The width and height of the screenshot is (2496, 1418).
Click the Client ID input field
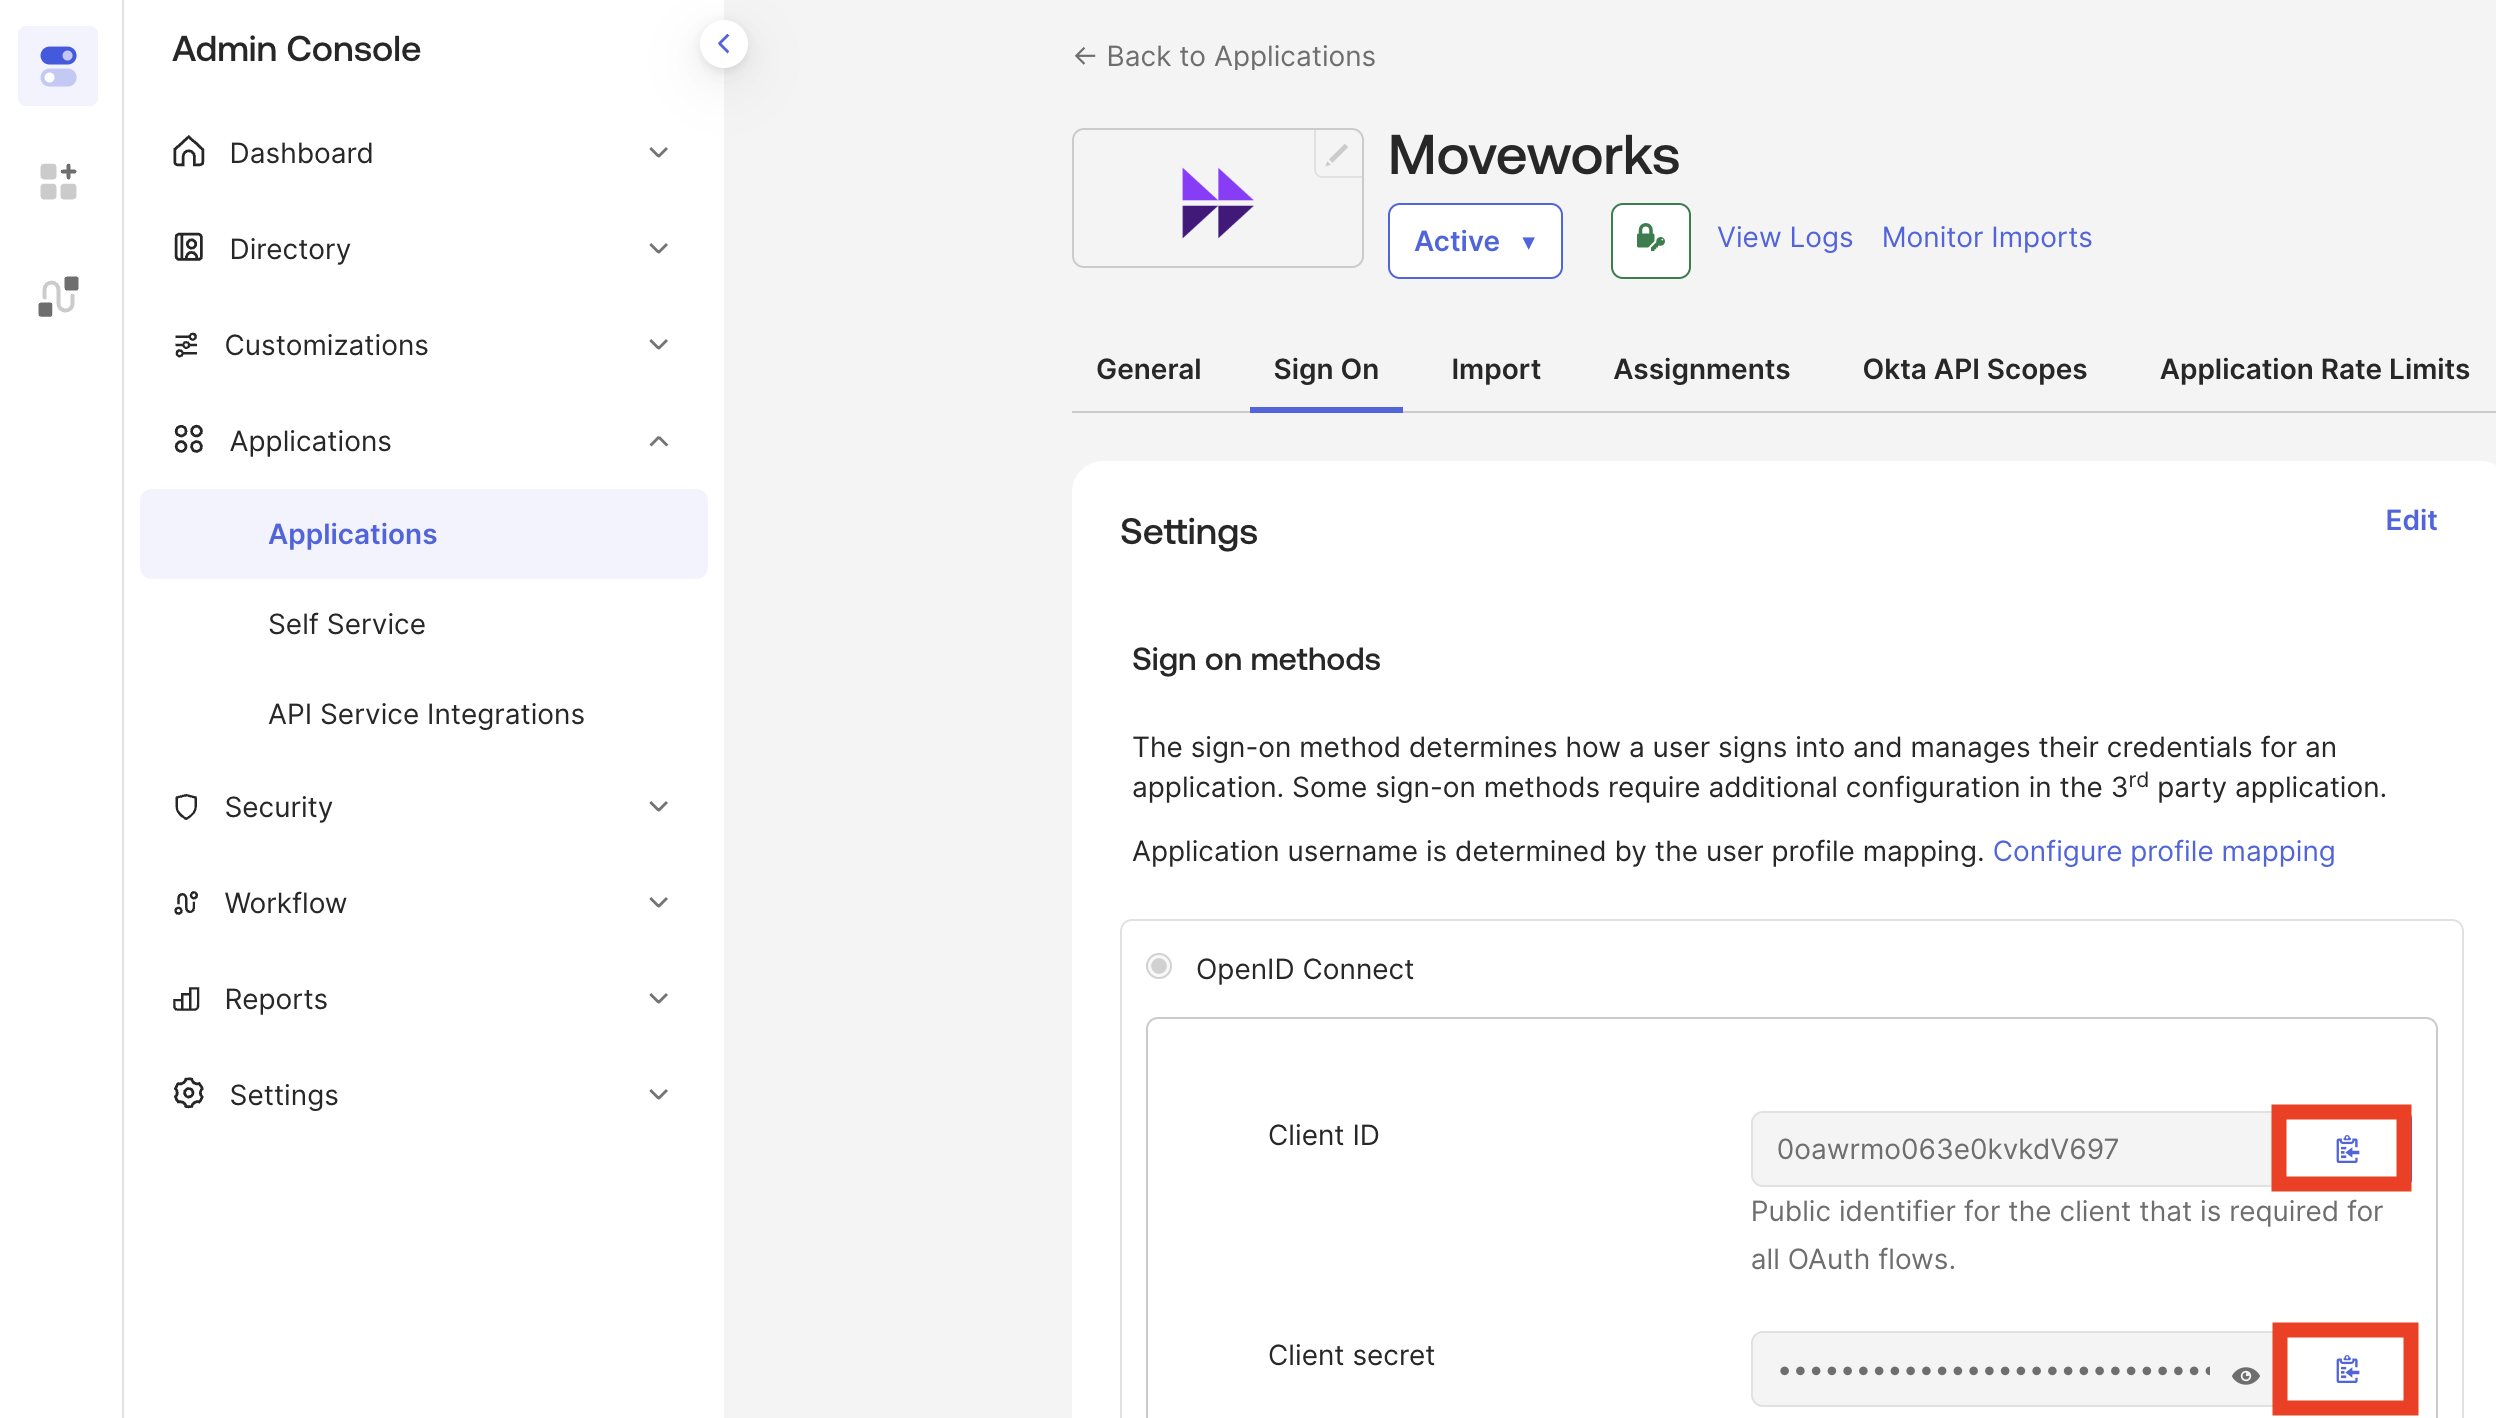click(2010, 1149)
